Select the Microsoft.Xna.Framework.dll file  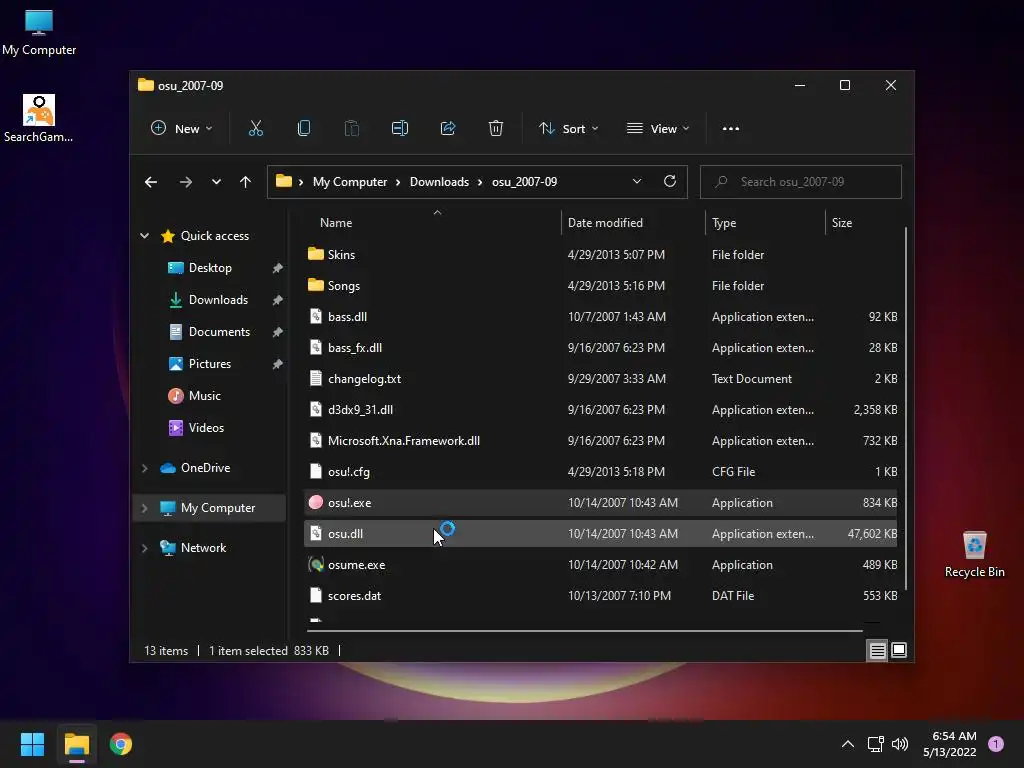point(601,440)
